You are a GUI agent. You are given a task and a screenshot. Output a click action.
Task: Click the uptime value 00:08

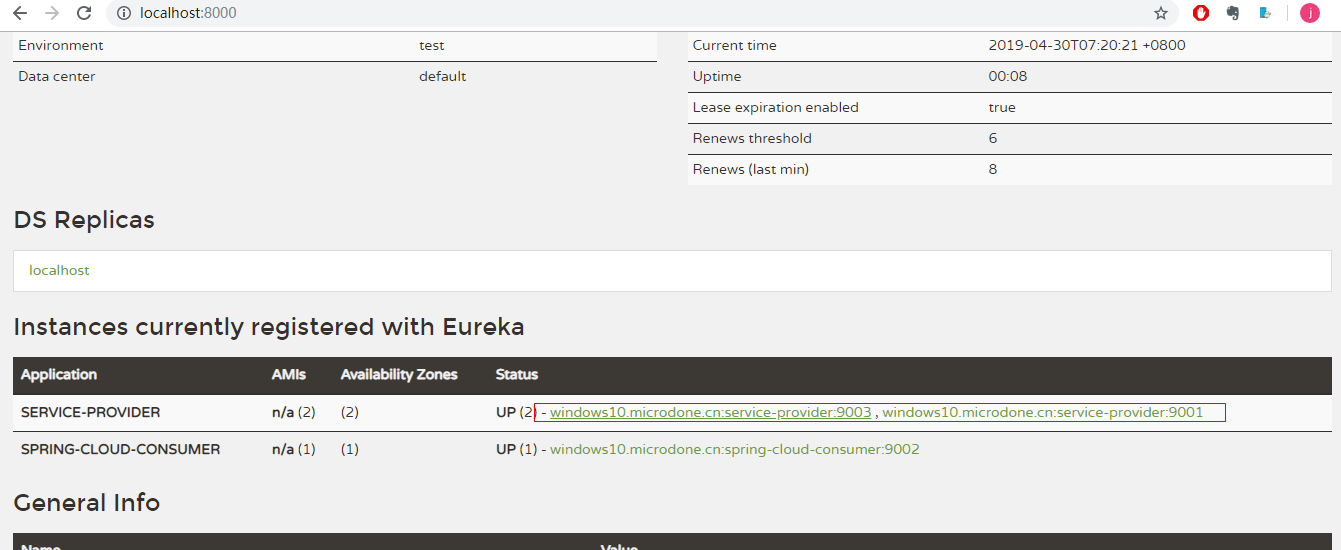click(x=1008, y=76)
